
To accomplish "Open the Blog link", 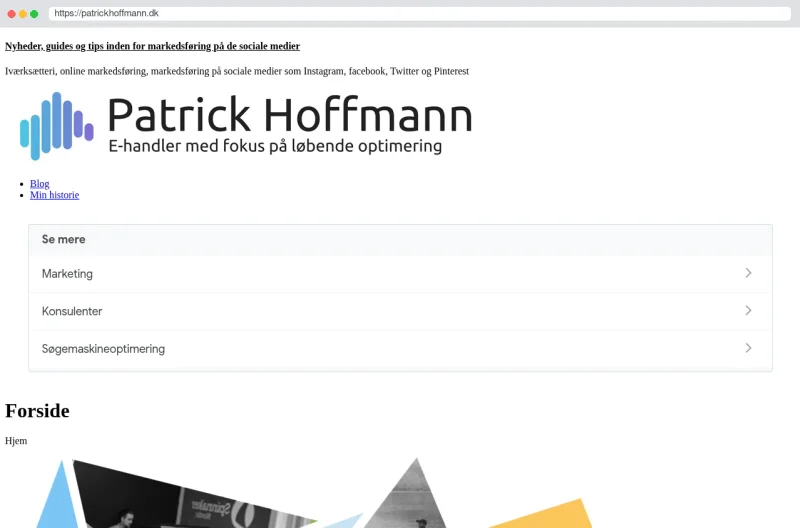I will tap(39, 184).
